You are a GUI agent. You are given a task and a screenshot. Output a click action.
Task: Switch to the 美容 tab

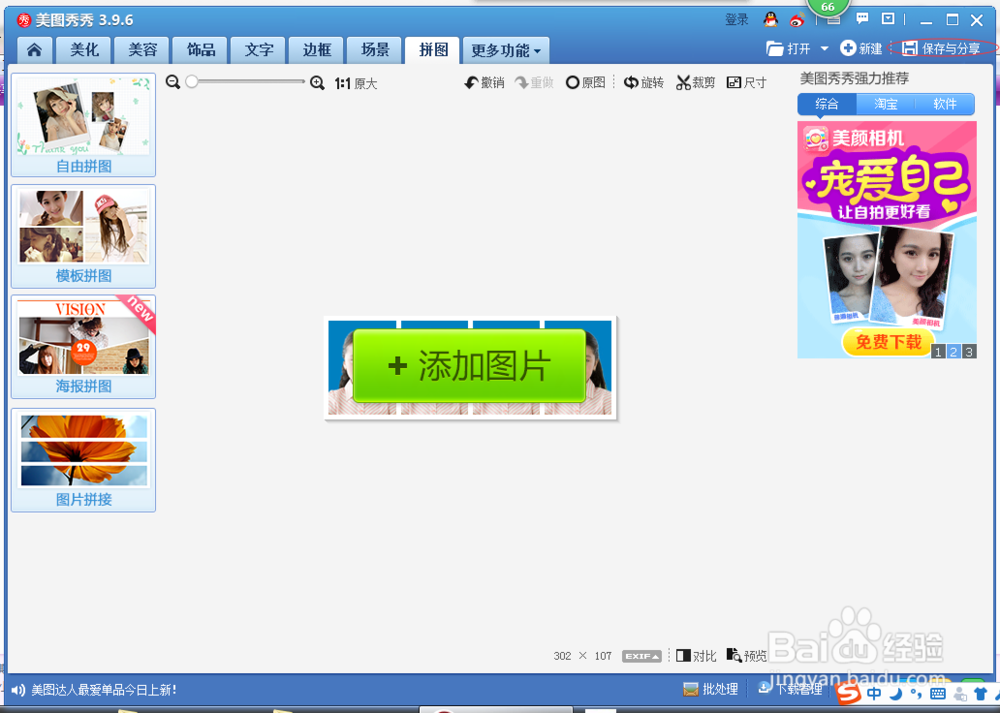(141, 49)
